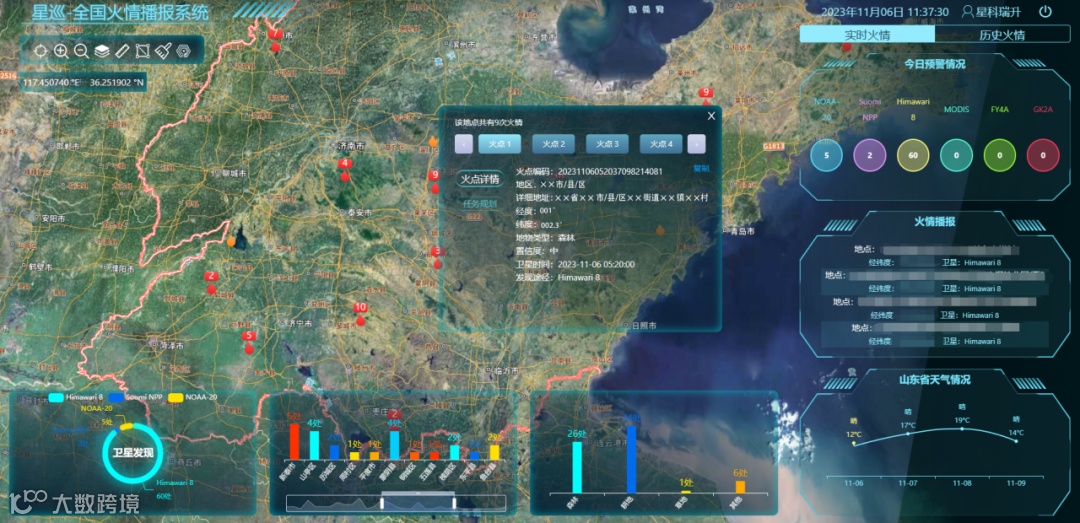Click the fire marker 9 on the coast
The width and height of the screenshot is (1080, 523).
[x=705, y=97]
